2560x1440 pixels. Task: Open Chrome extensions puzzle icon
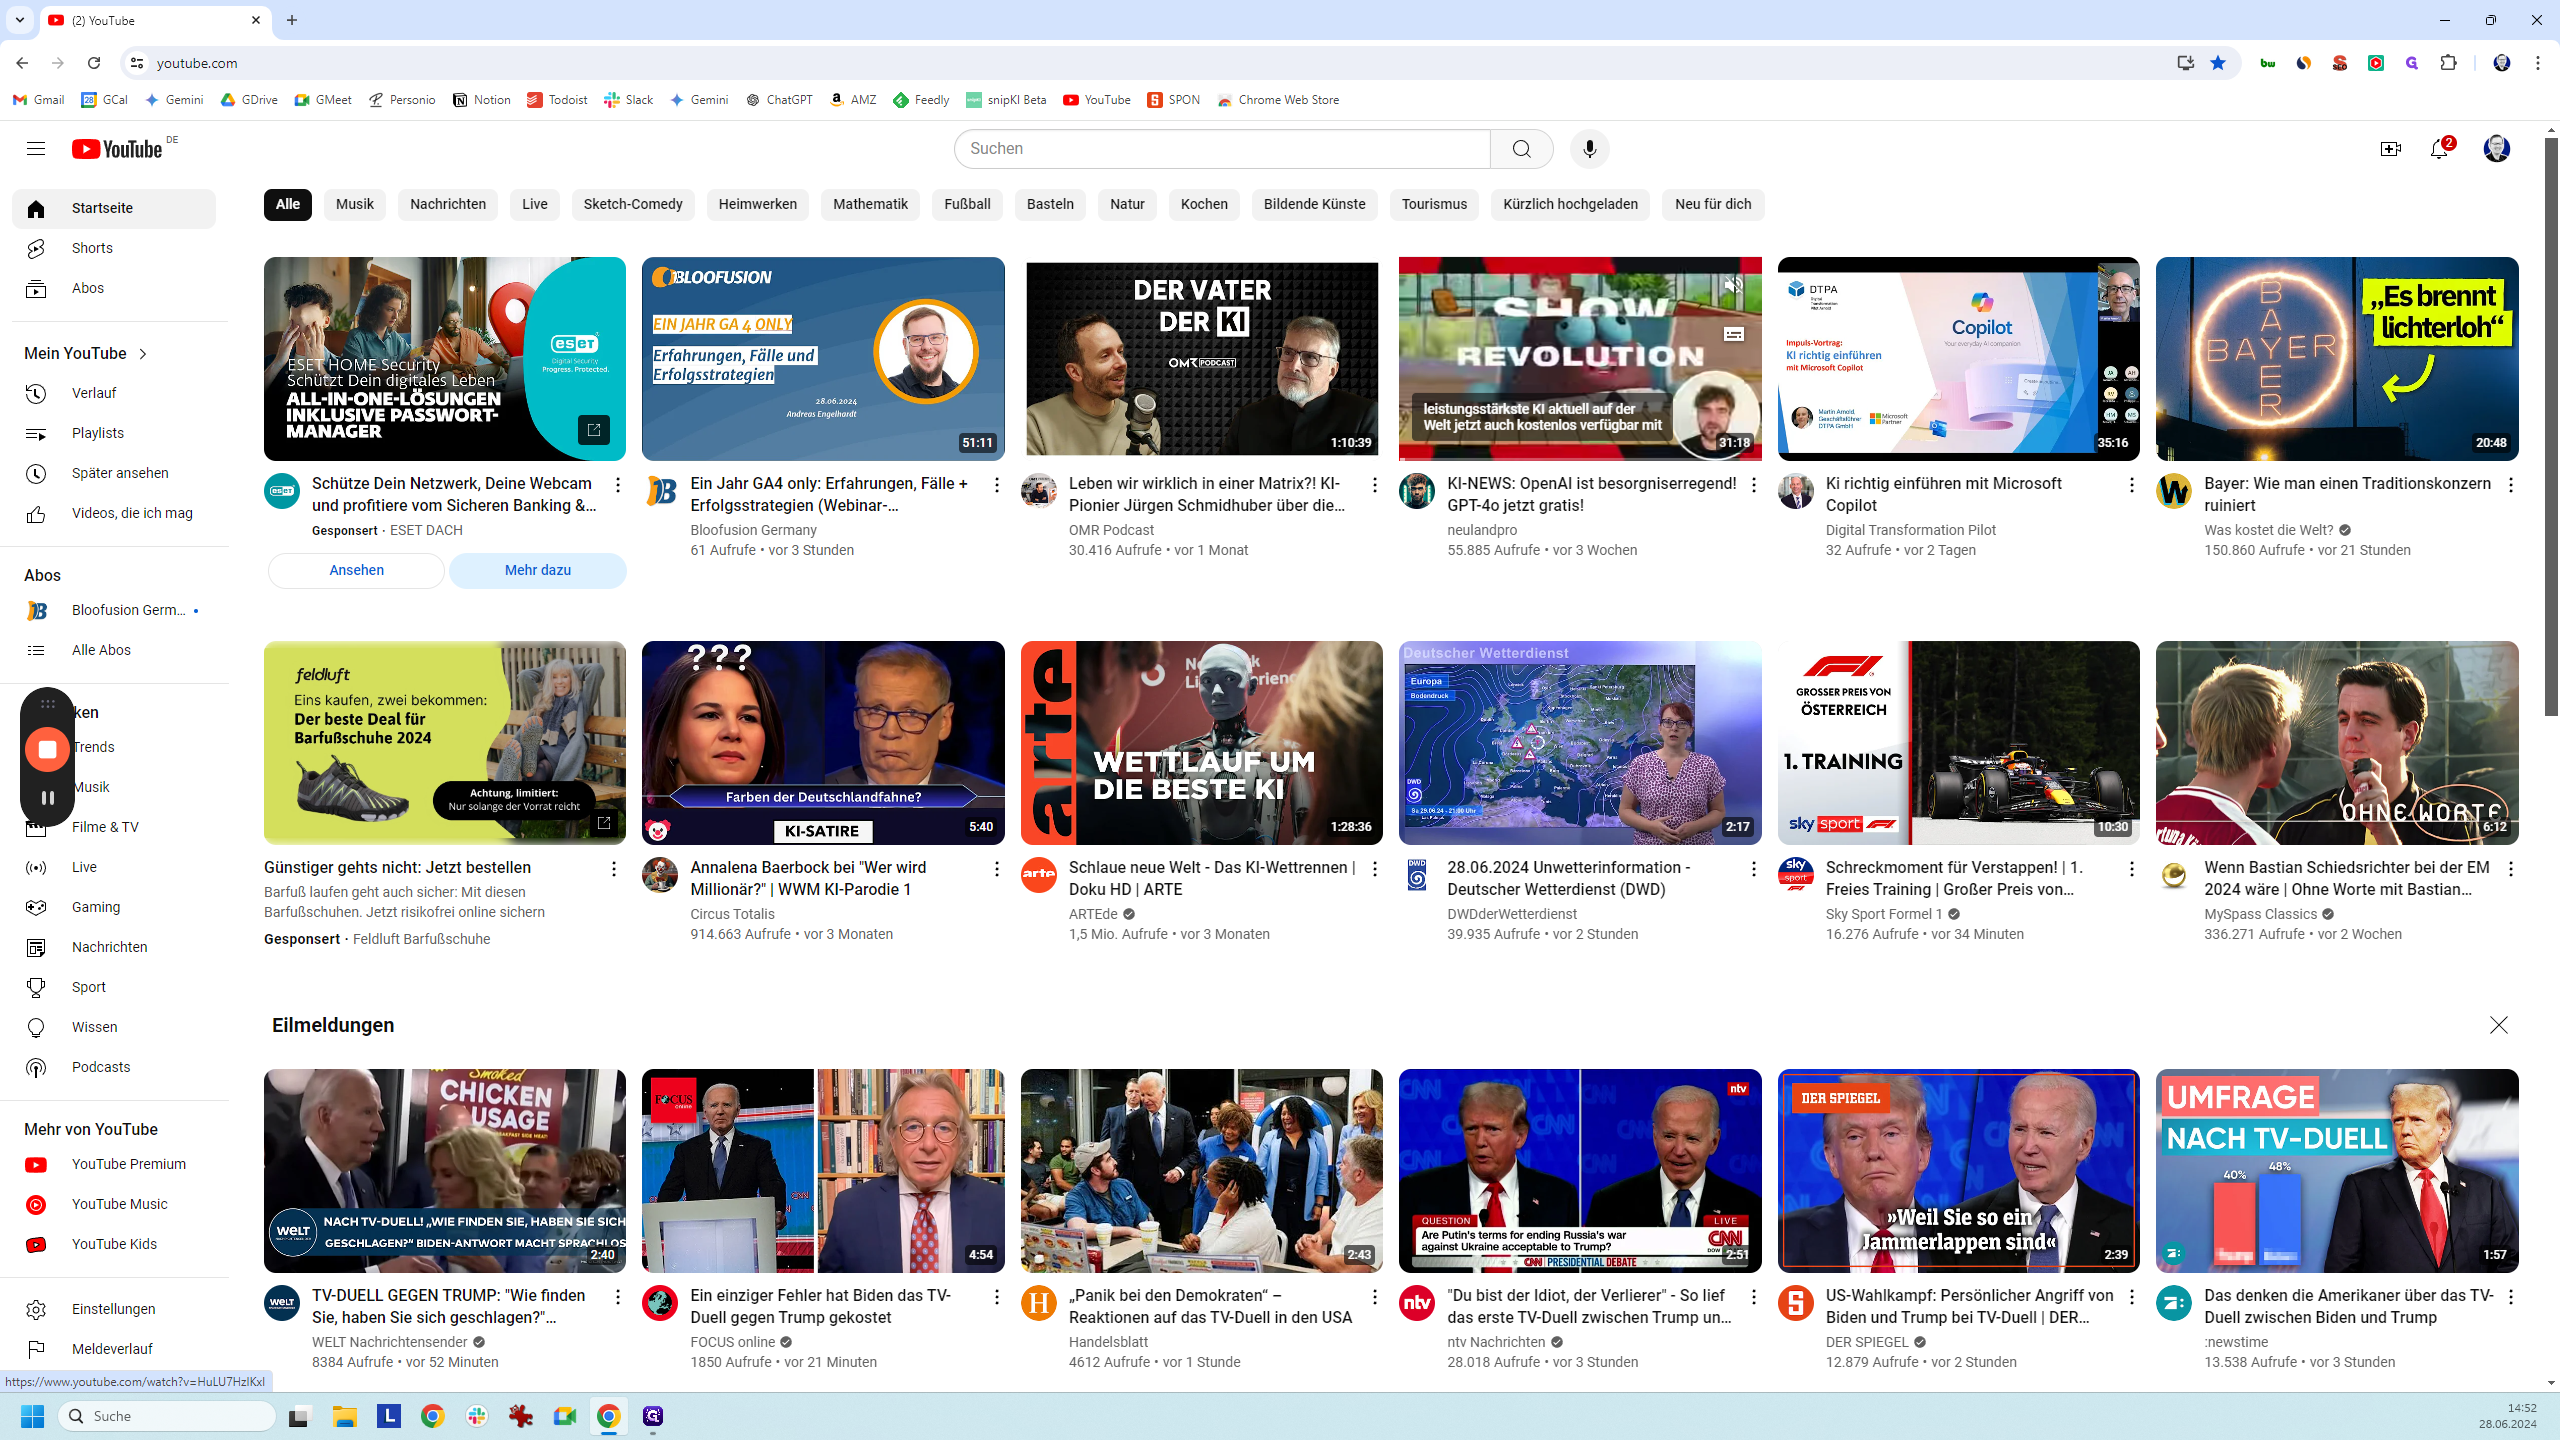tap(2448, 63)
